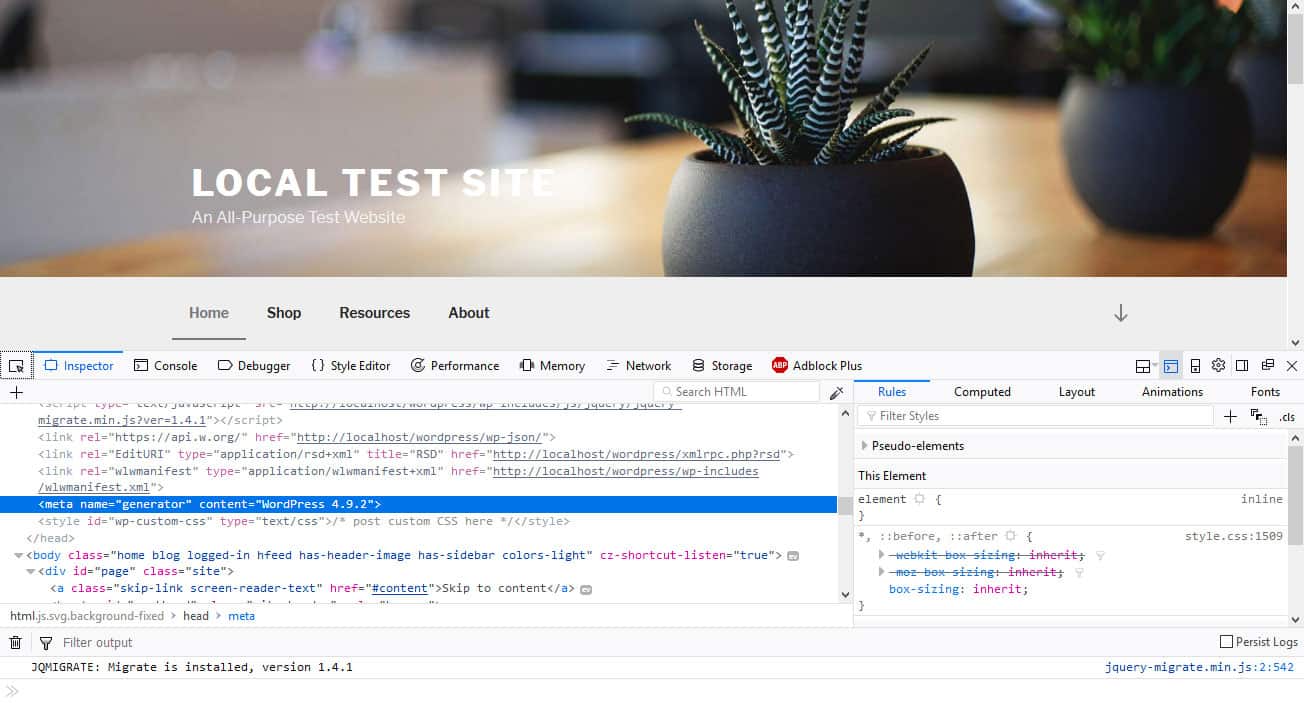1304x703 pixels.
Task: Click the eyedropper color picker icon
Action: point(836,393)
